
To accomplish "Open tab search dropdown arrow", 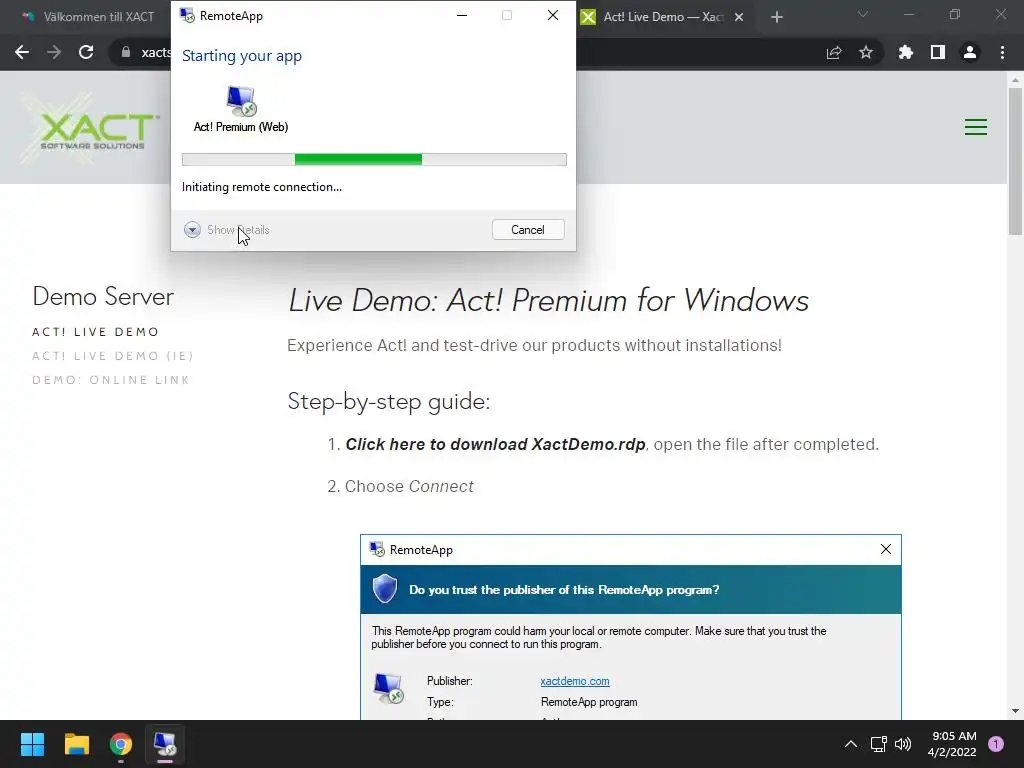I will 863,14.
